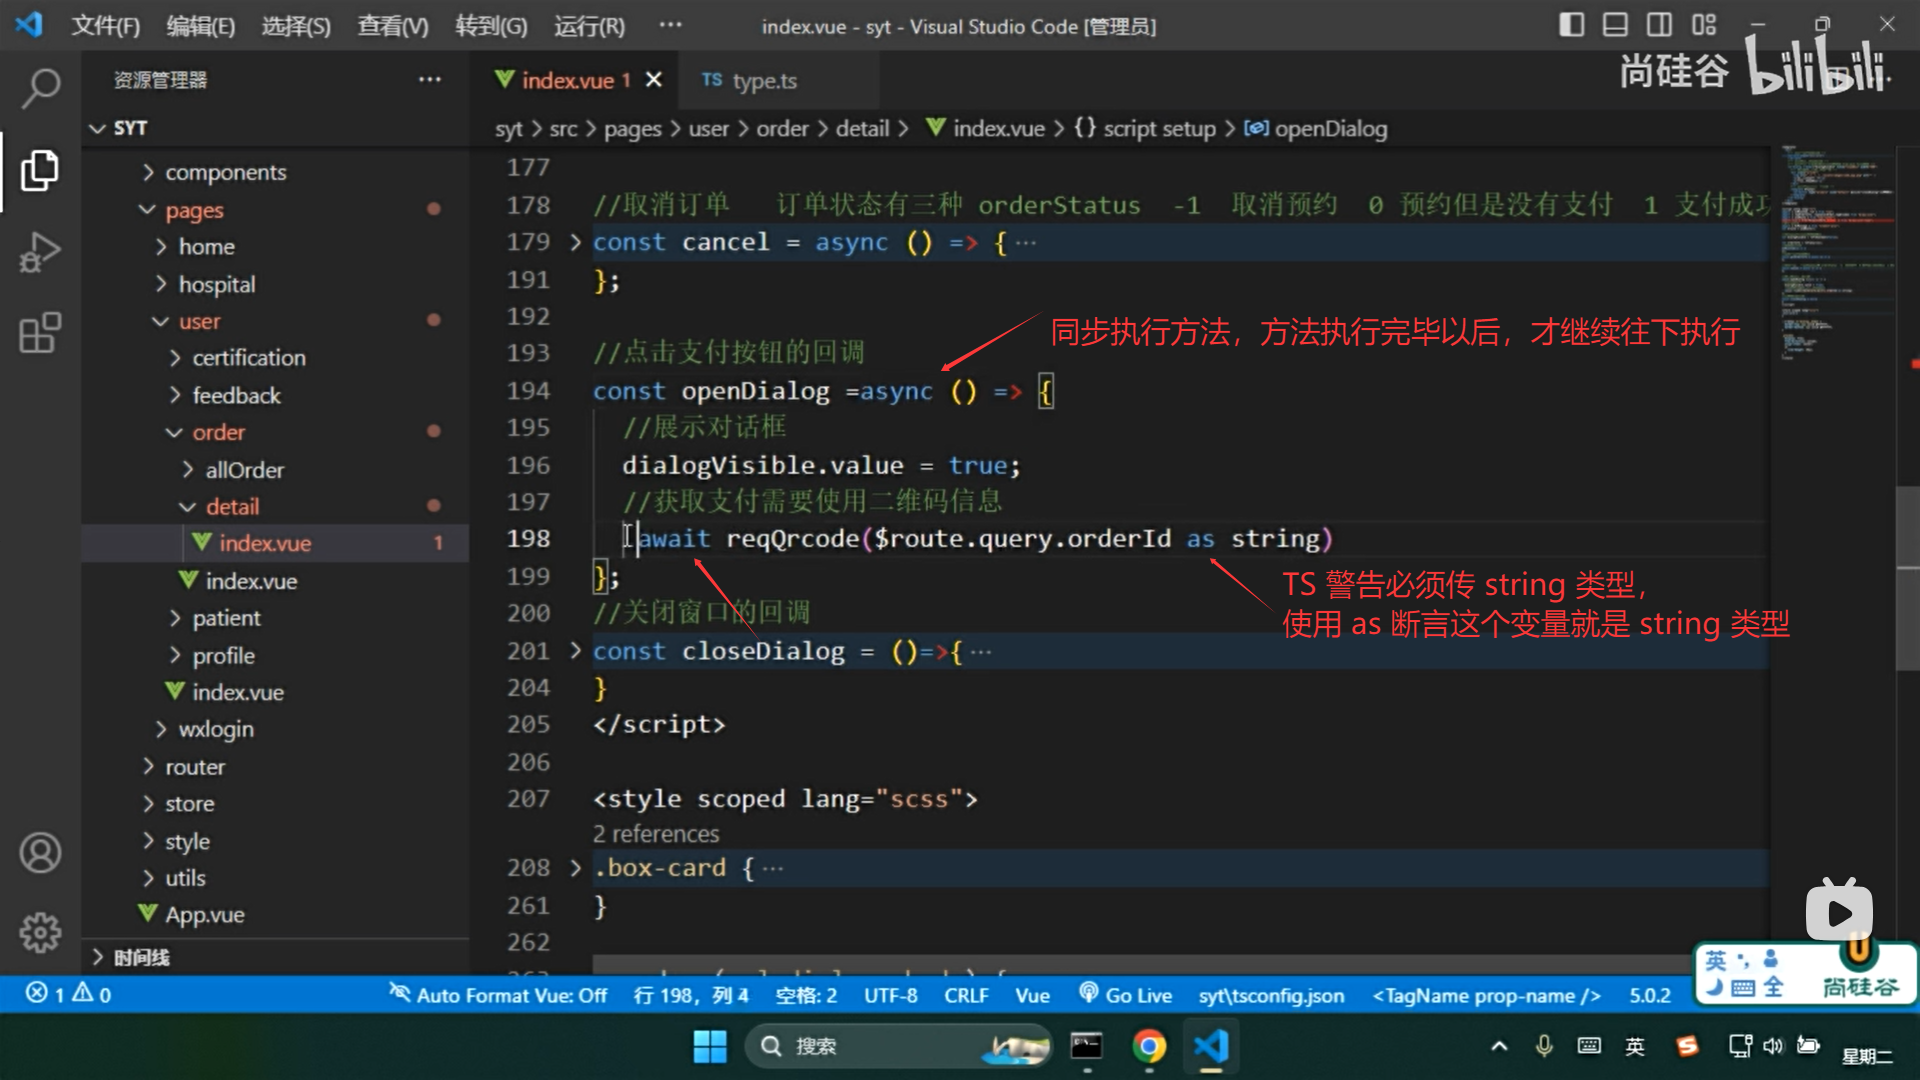Click errors and warnings status indicator
1920x1080 pixels.
68,994
